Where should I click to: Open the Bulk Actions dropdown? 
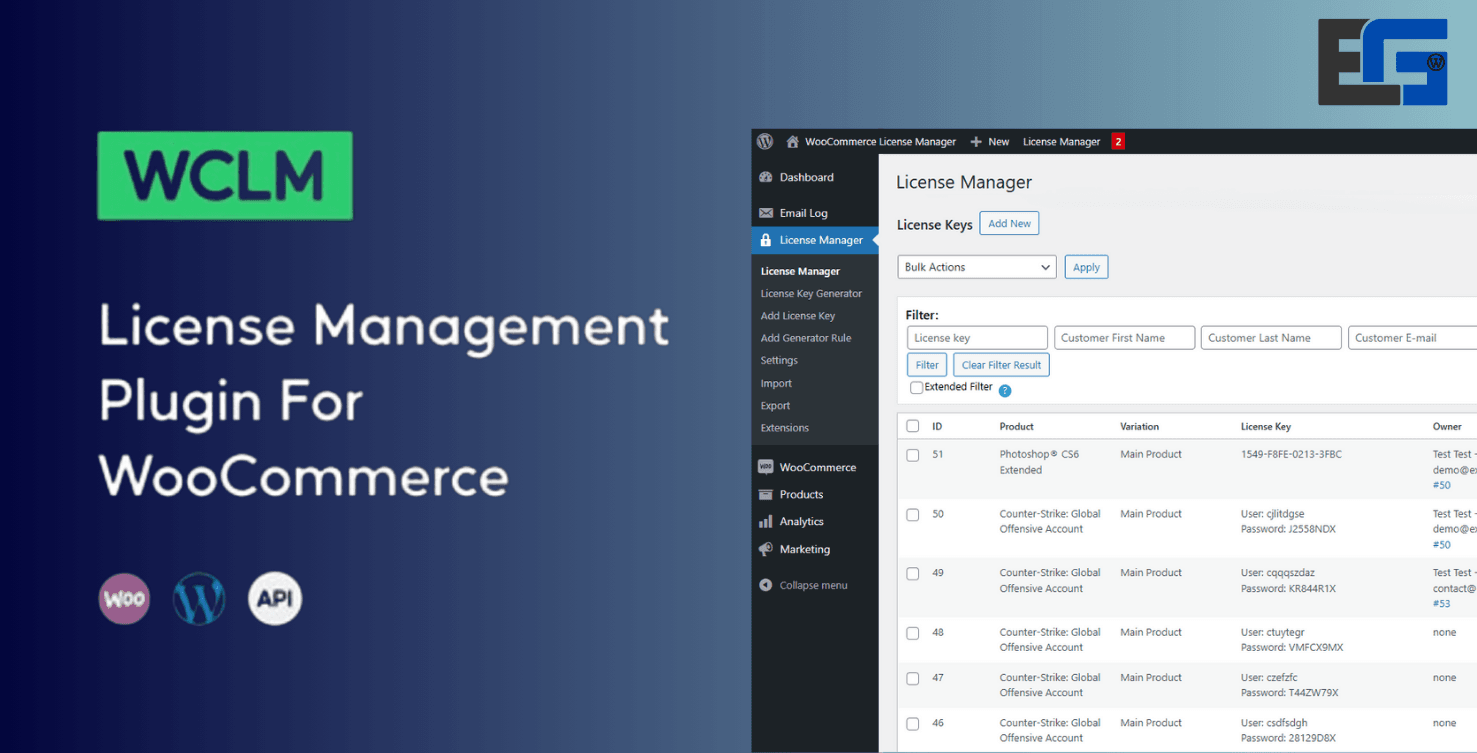tap(976, 267)
